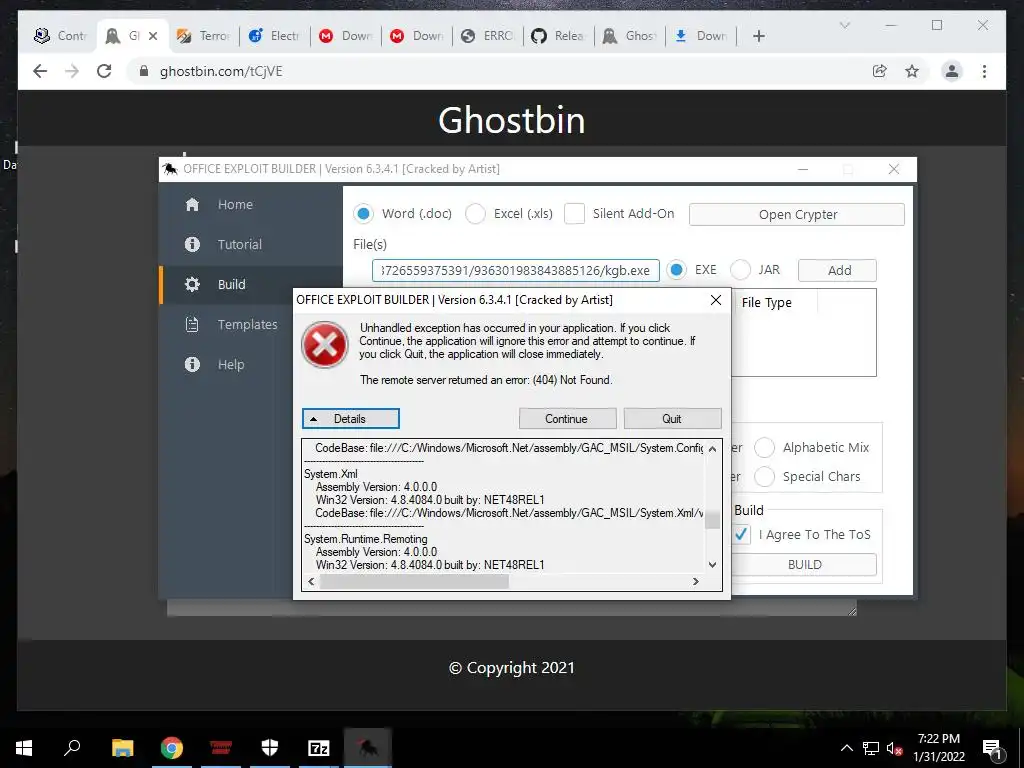This screenshot has width=1024, height=768.
Task: Collapse the error dialog Details
Action: (x=351, y=419)
